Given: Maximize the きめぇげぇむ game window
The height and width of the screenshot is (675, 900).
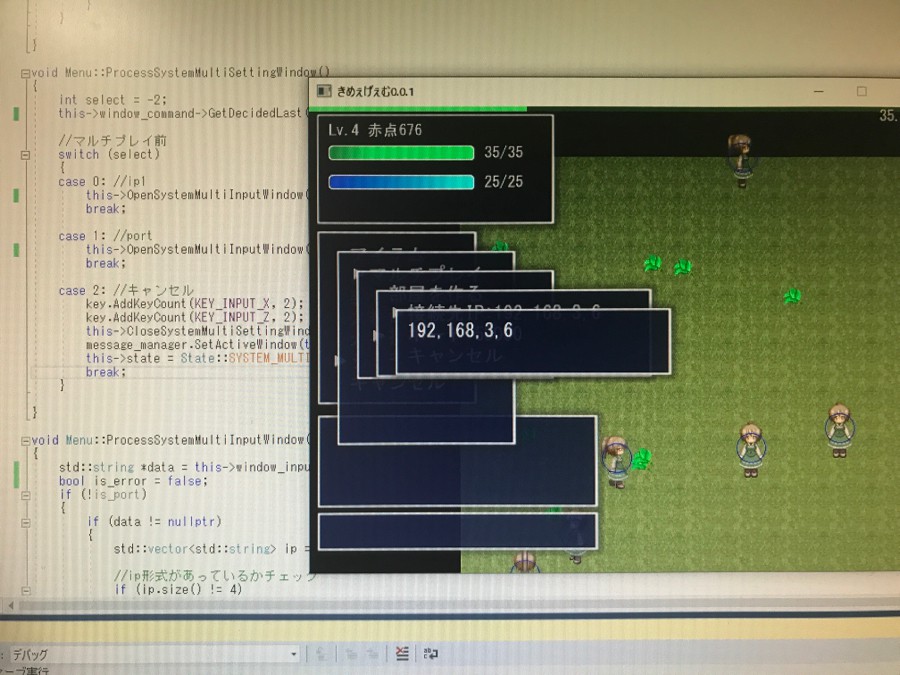Looking at the screenshot, I should (x=862, y=92).
